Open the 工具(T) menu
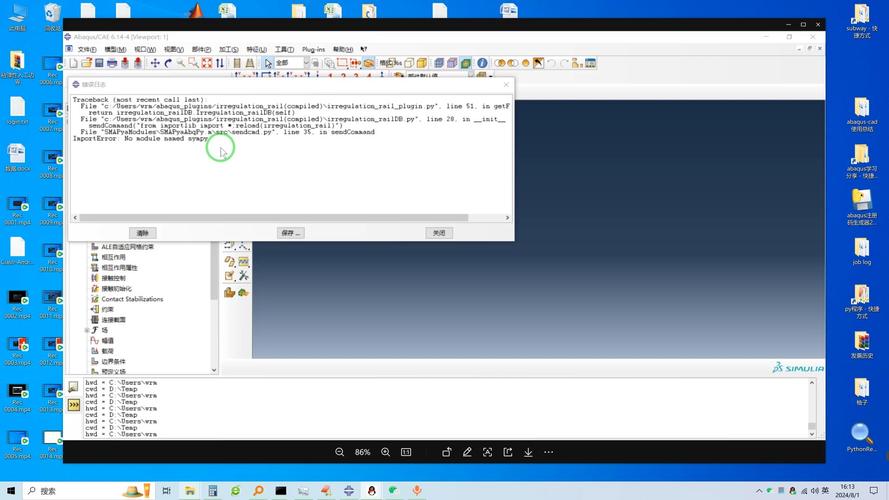The height and width of the screenshot is (500, 889). pos(284,49)
